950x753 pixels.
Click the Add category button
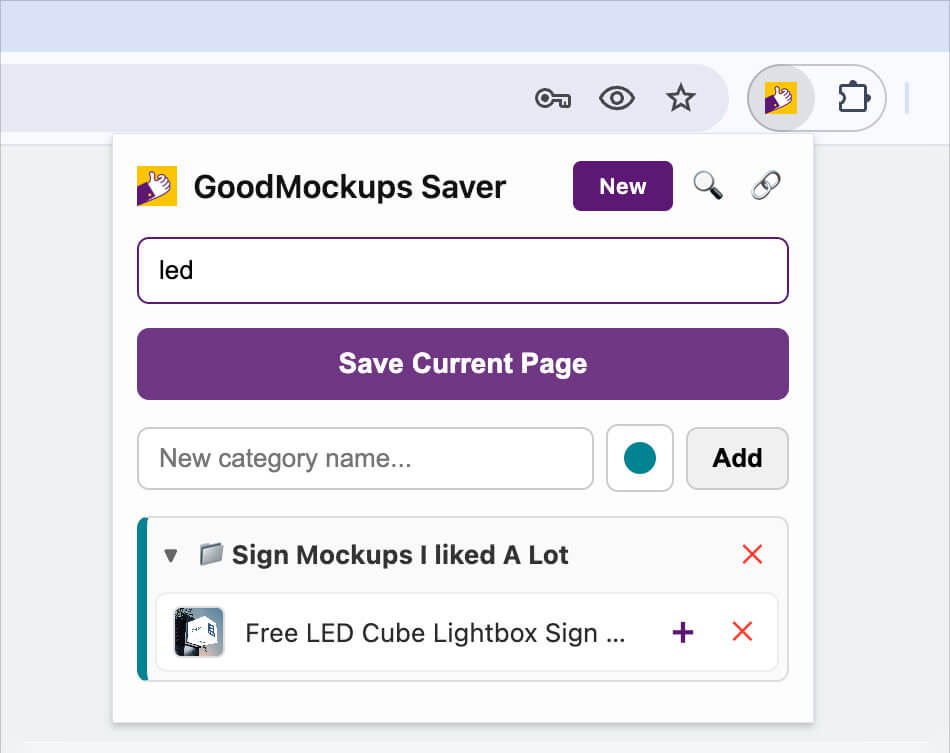tap(737, 458)
